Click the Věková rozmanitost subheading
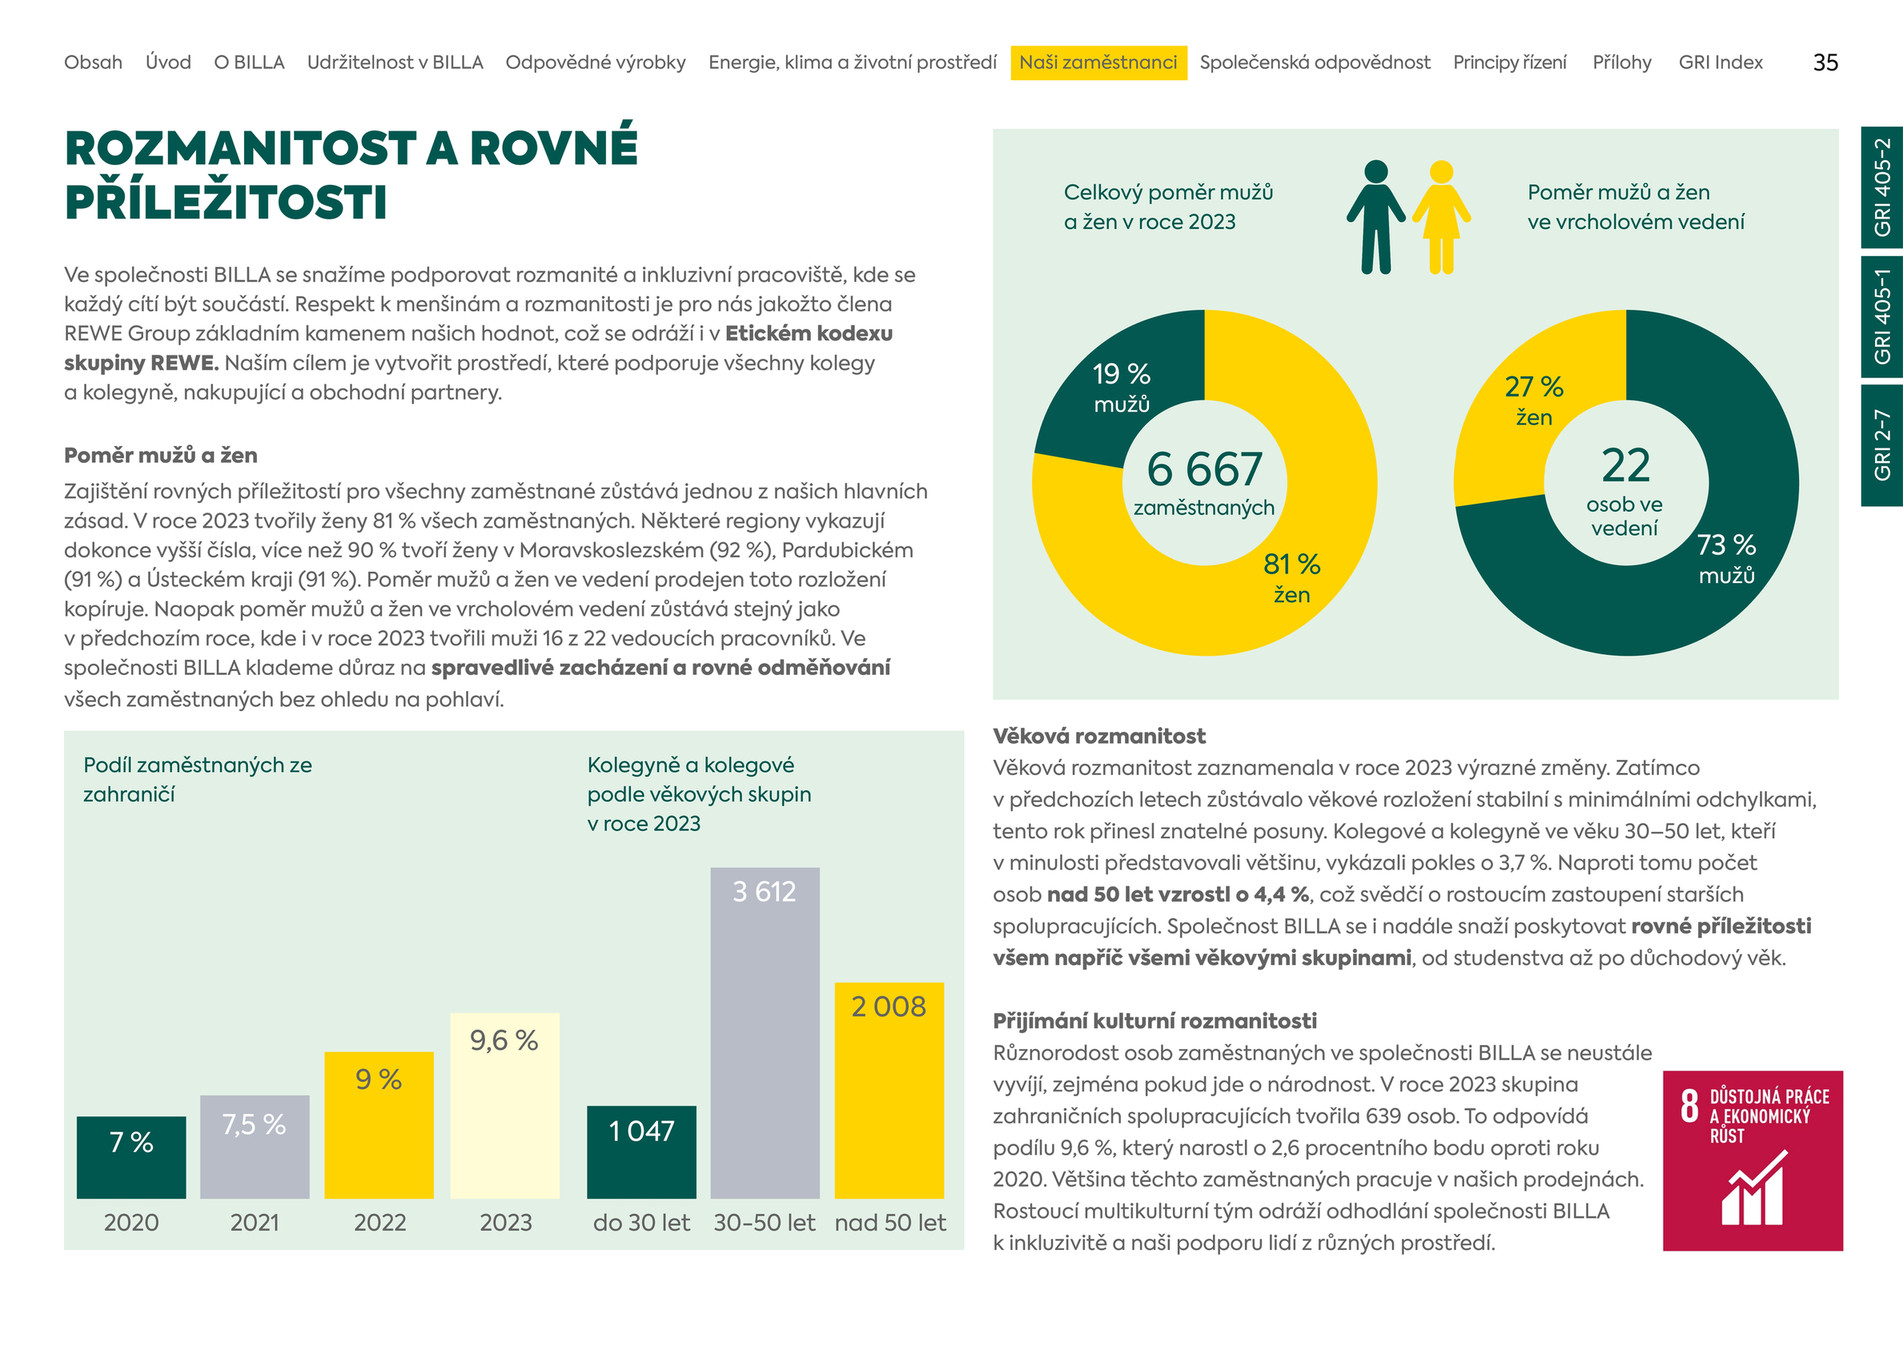Image resolution: width=1903 pixels, height=1346 pixels. point(1099,736)
